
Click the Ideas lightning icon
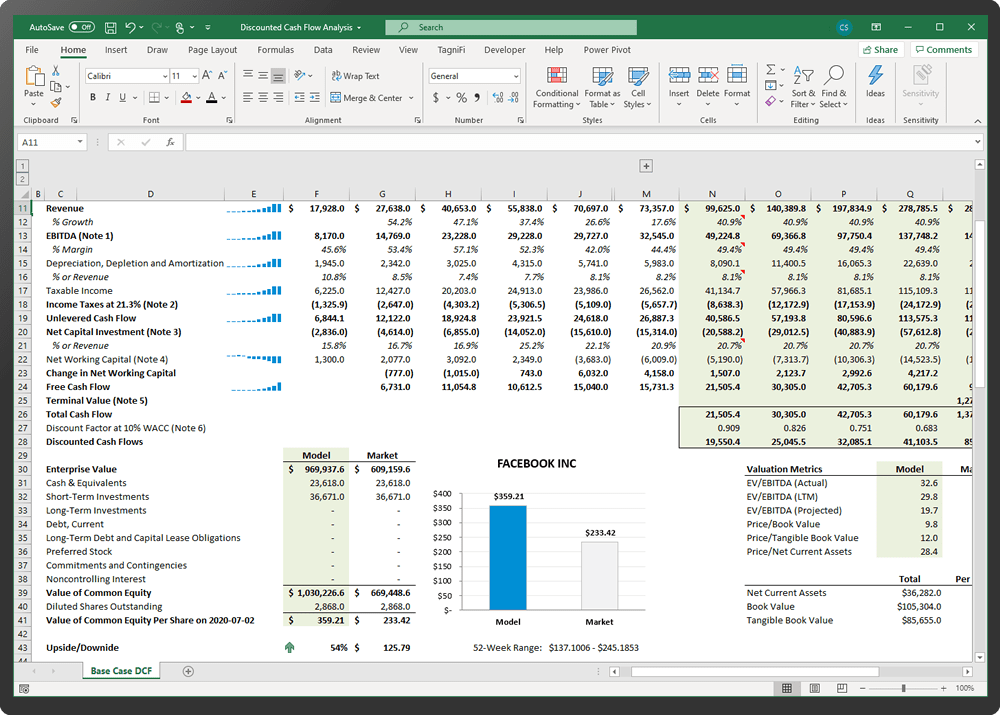pos(875,75)
